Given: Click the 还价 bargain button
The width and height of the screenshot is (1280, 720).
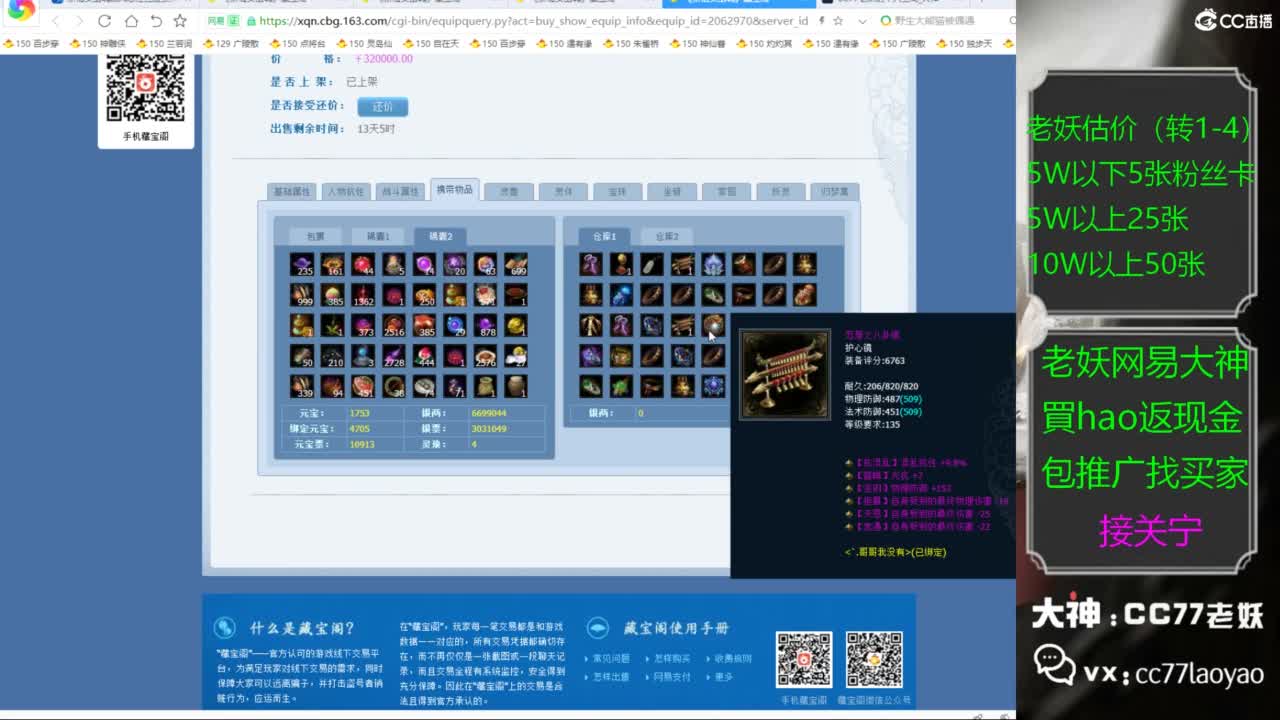Looking at the screenshot, I should click(x=383, y=107).
